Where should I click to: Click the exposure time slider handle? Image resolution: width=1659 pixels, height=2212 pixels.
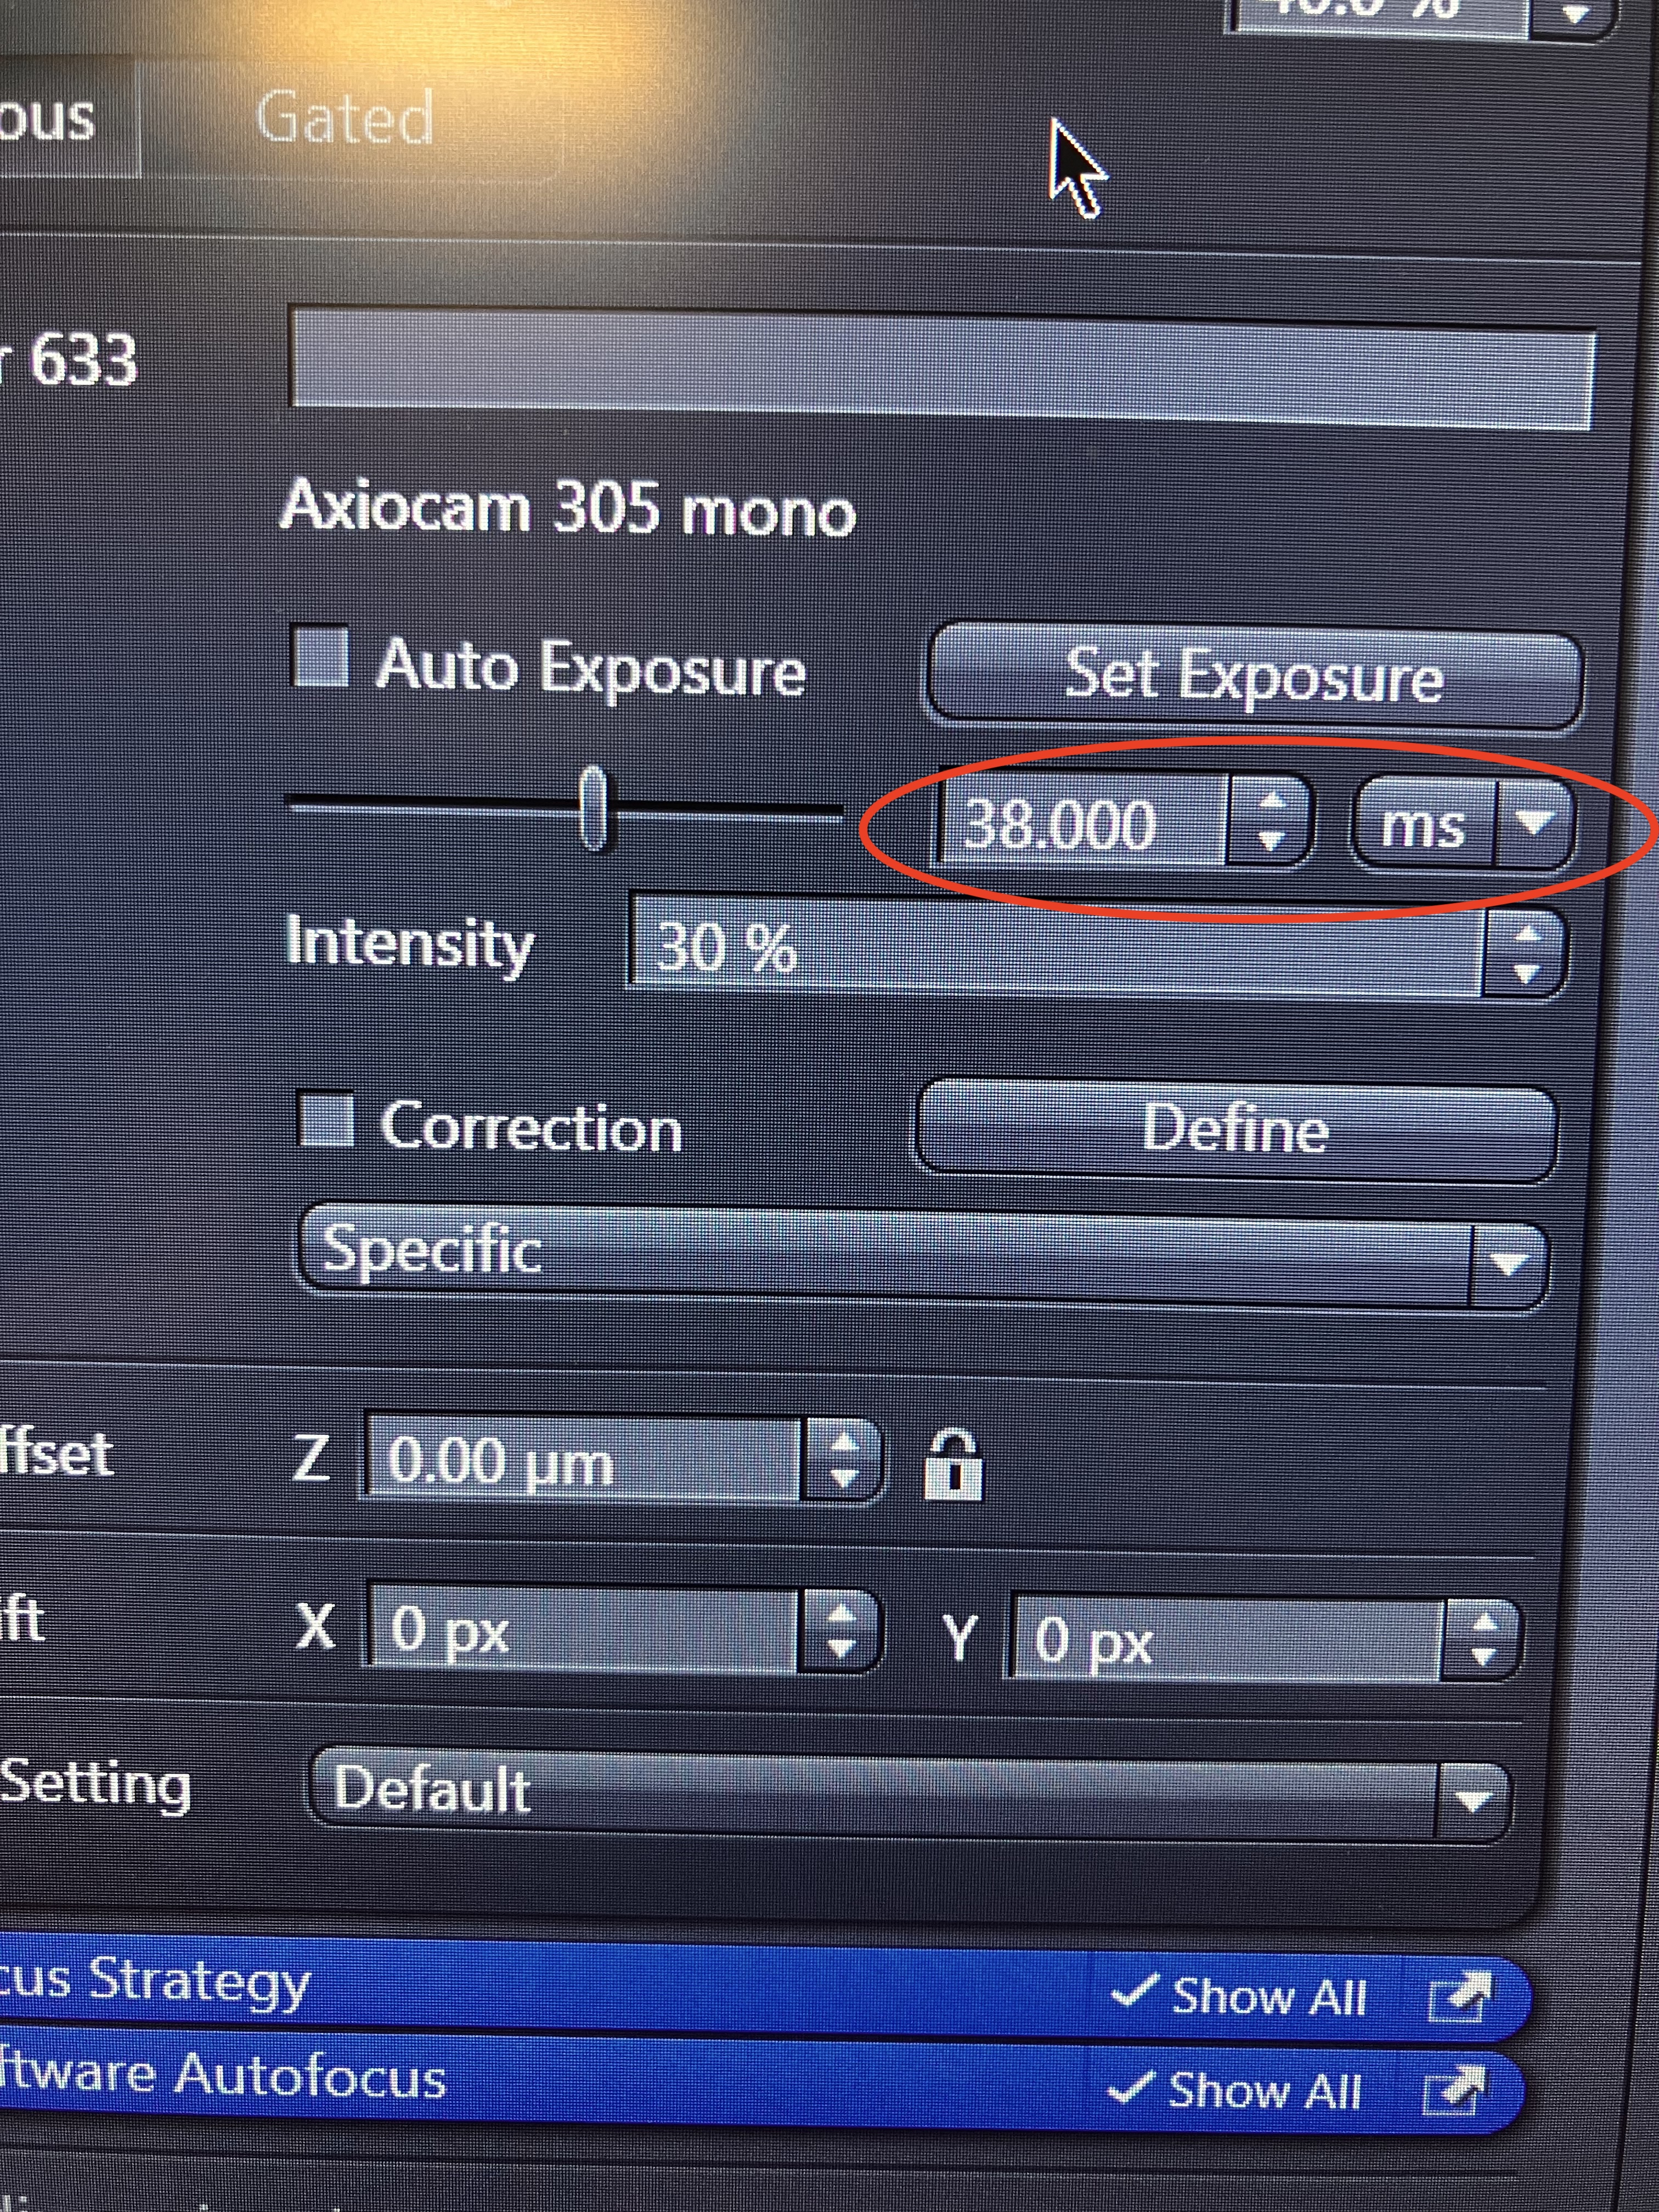594,808
